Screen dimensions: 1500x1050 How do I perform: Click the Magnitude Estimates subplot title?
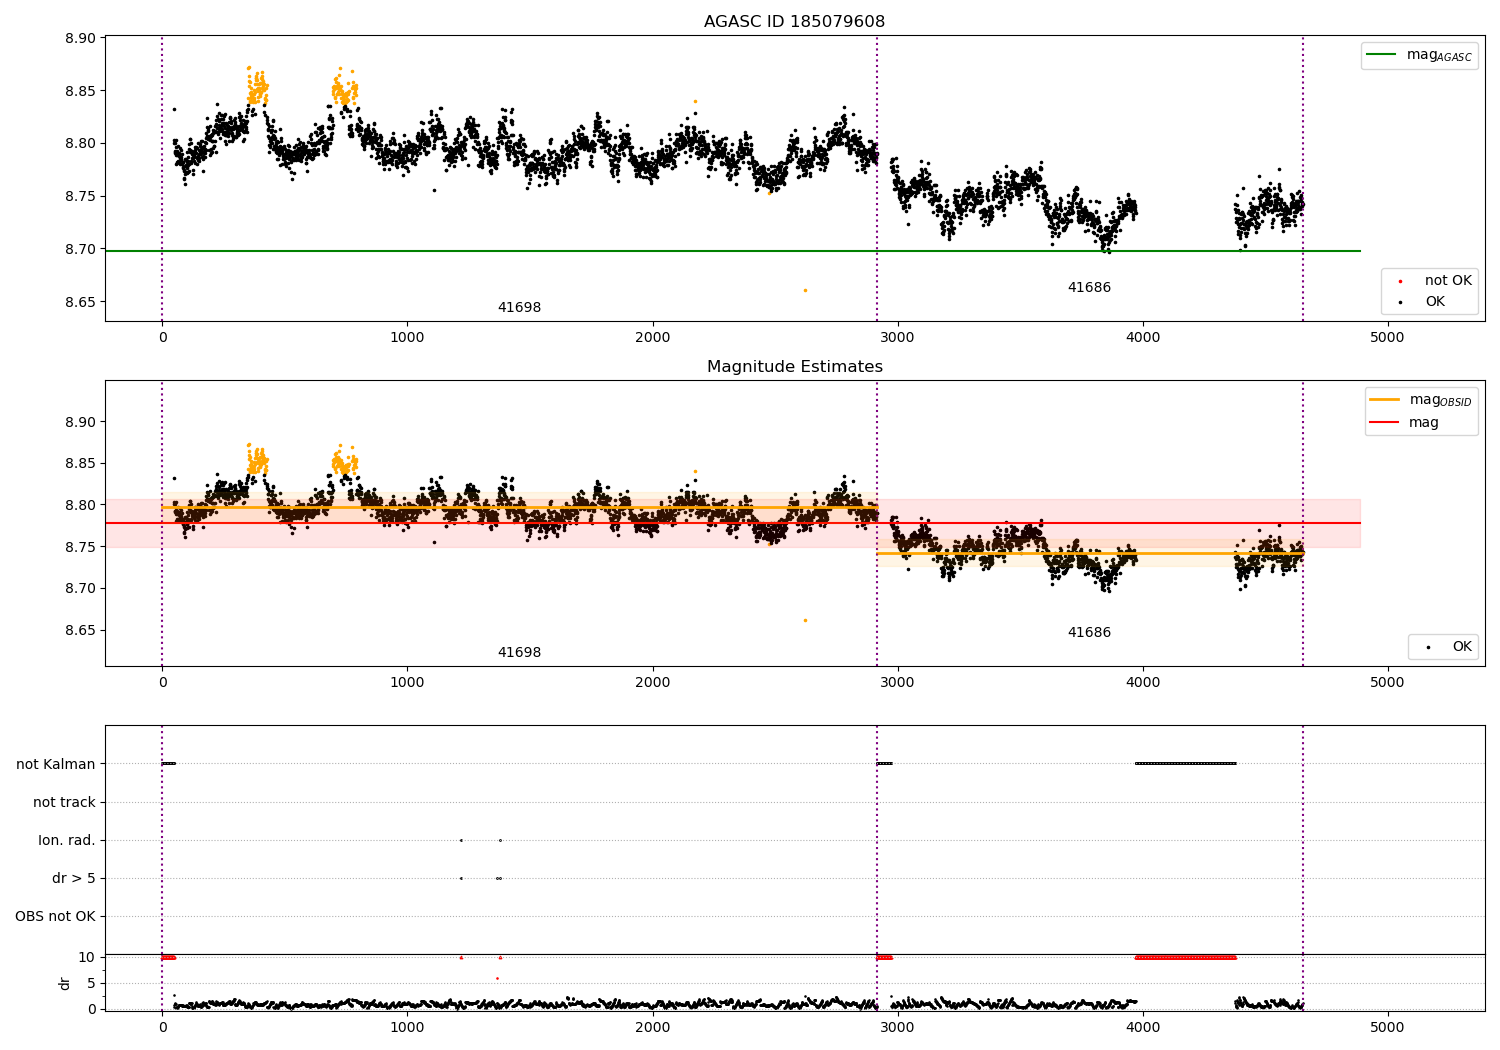tap(794, 367)
